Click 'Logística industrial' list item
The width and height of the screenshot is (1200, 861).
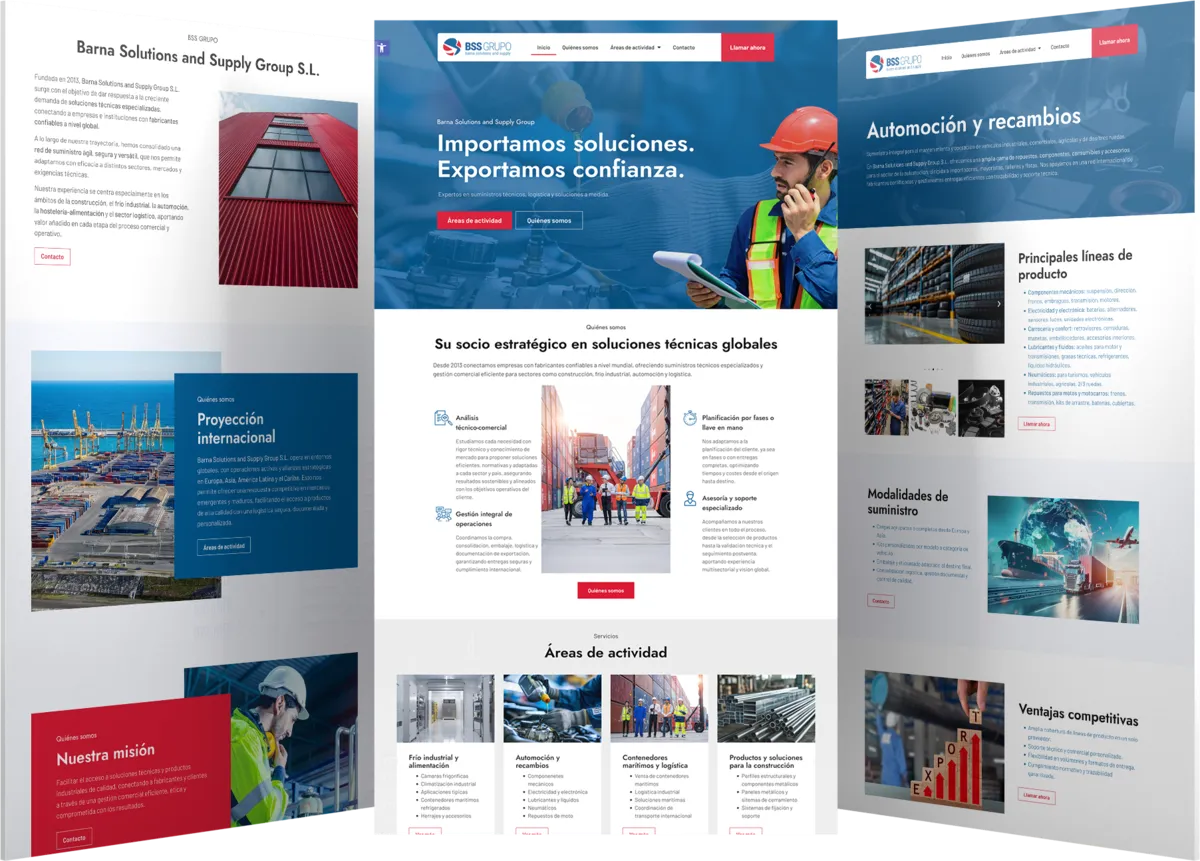655,792
